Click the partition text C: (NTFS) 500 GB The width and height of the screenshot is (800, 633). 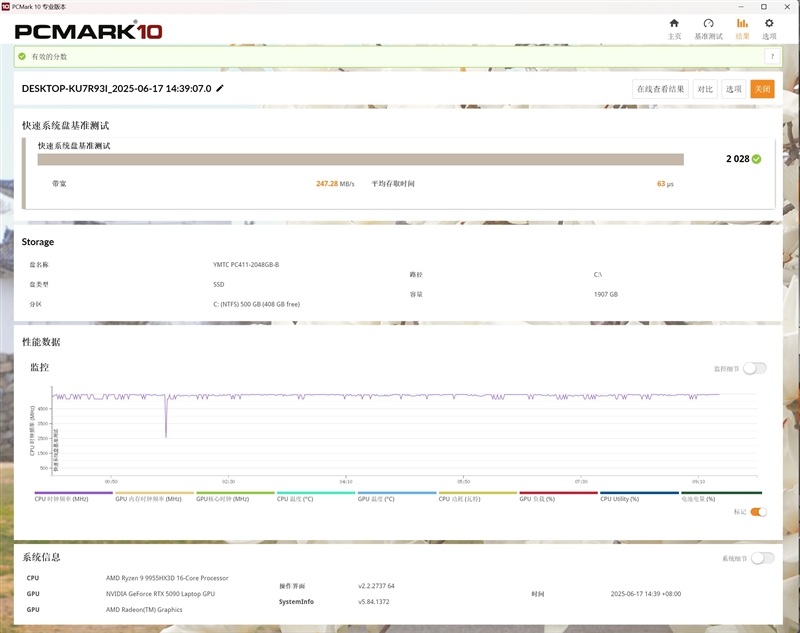click(257, 305)
